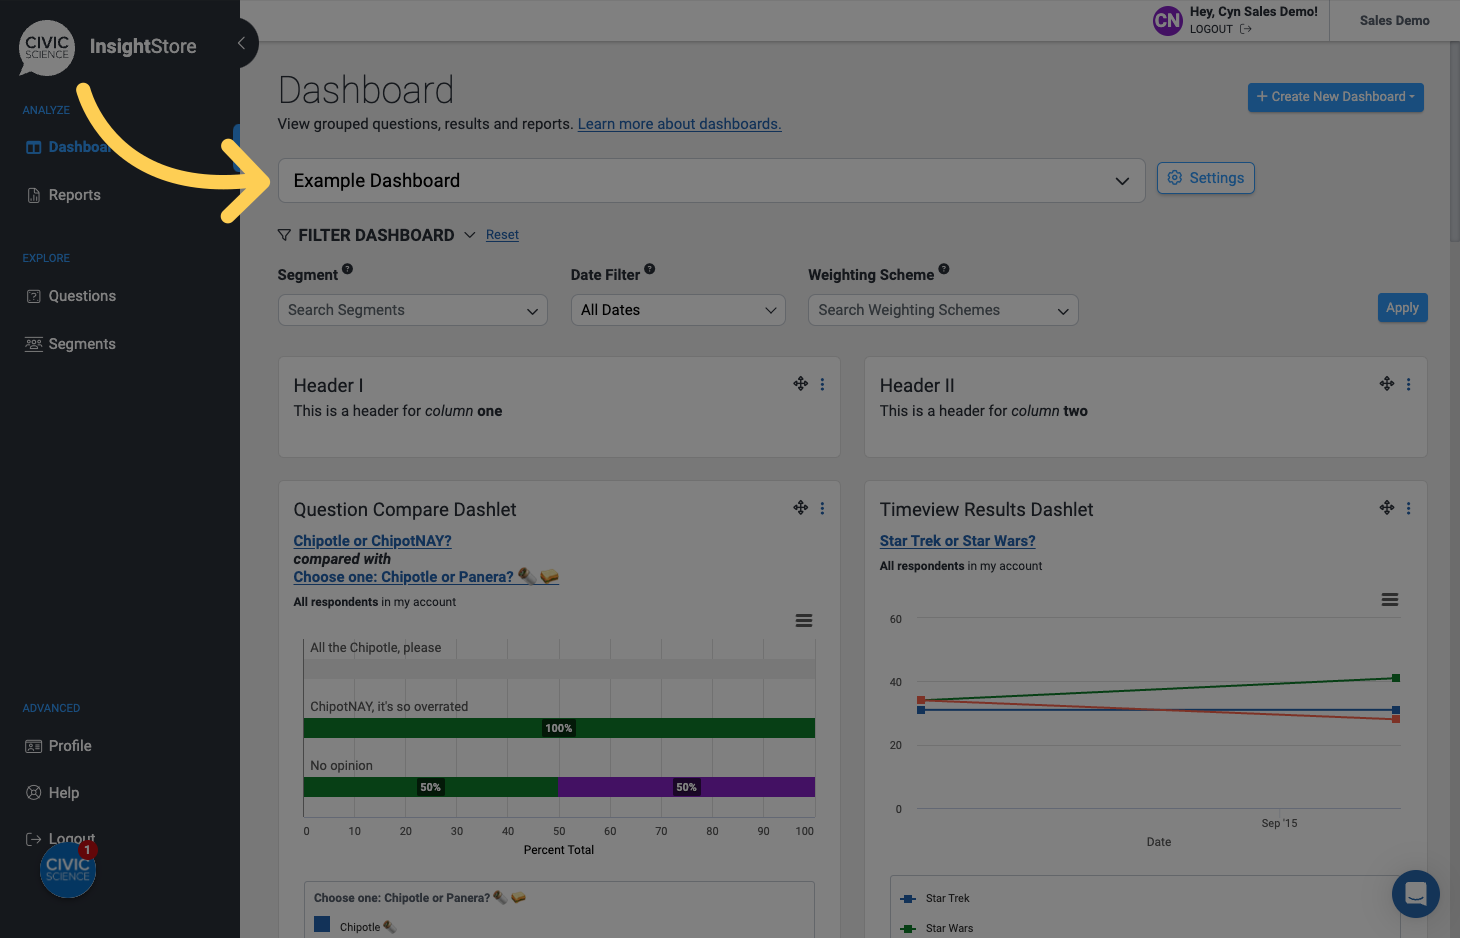Open the All Dates date filter dropdown

[x=678, y=310]
